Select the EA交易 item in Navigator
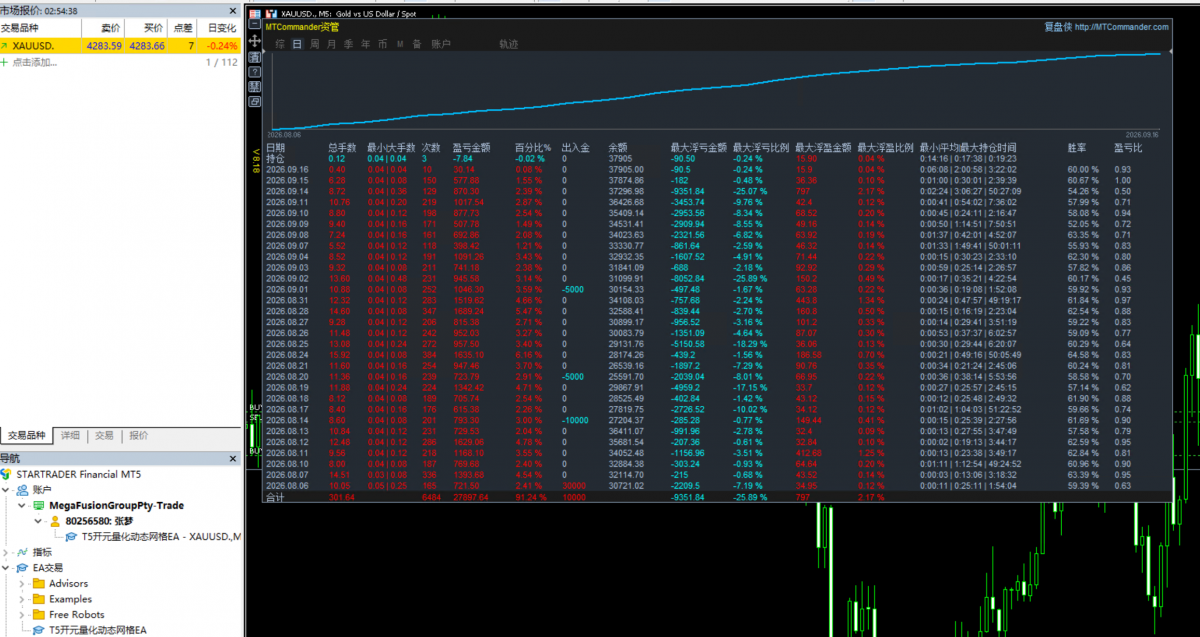 tap(48, 568)
